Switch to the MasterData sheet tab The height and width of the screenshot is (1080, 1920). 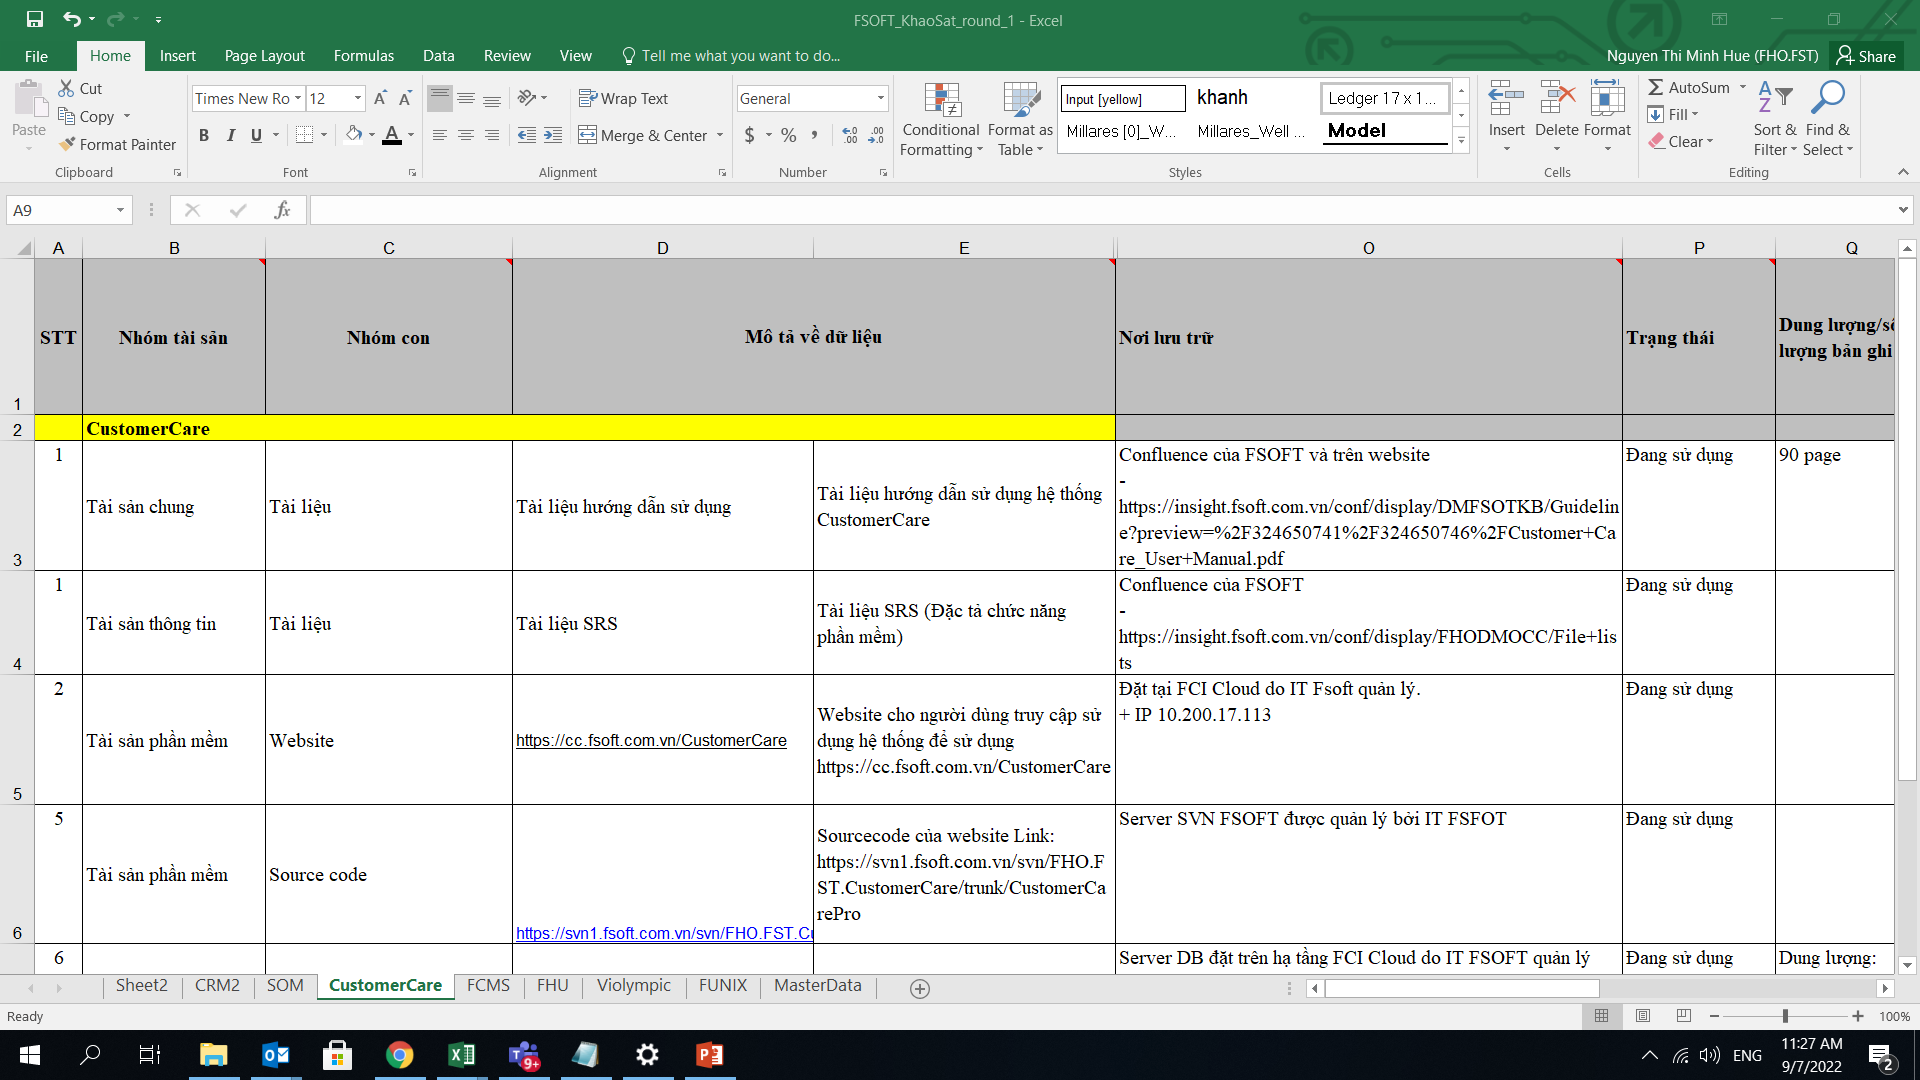(817, 986)
